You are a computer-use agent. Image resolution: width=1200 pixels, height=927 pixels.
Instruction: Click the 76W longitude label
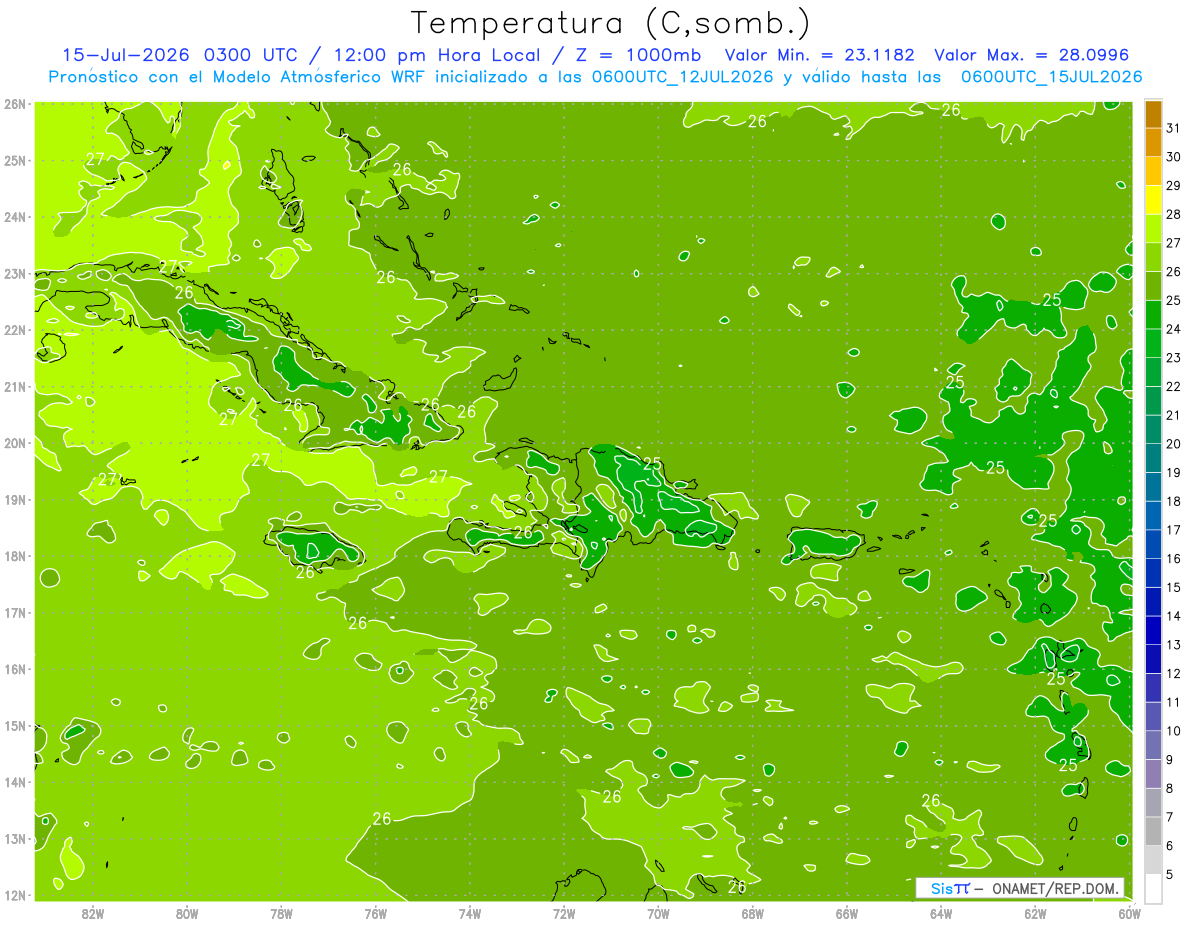(375, 913)
